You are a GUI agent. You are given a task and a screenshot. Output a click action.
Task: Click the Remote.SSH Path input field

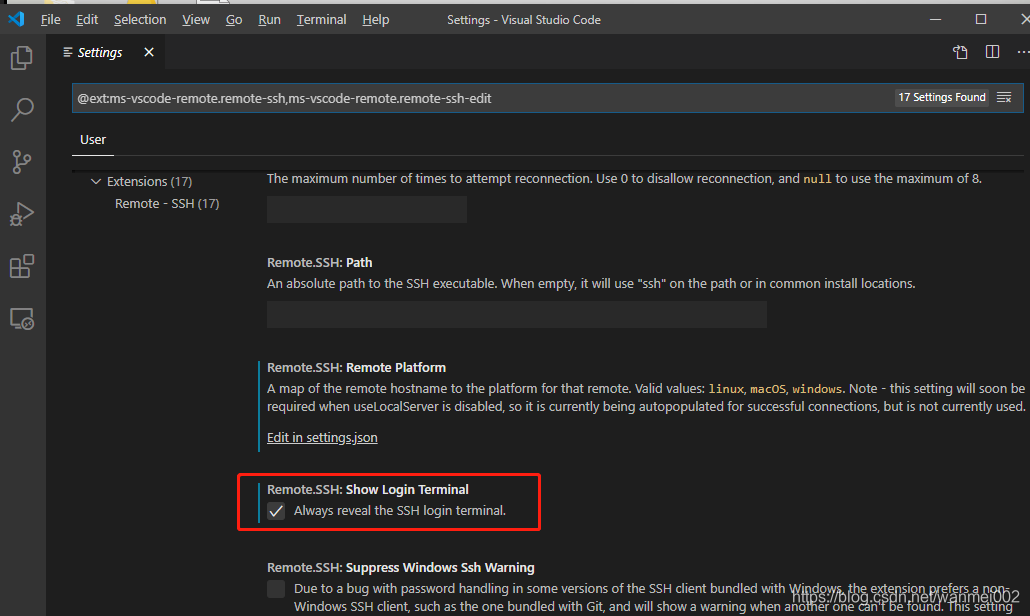(x=516, y=314)
